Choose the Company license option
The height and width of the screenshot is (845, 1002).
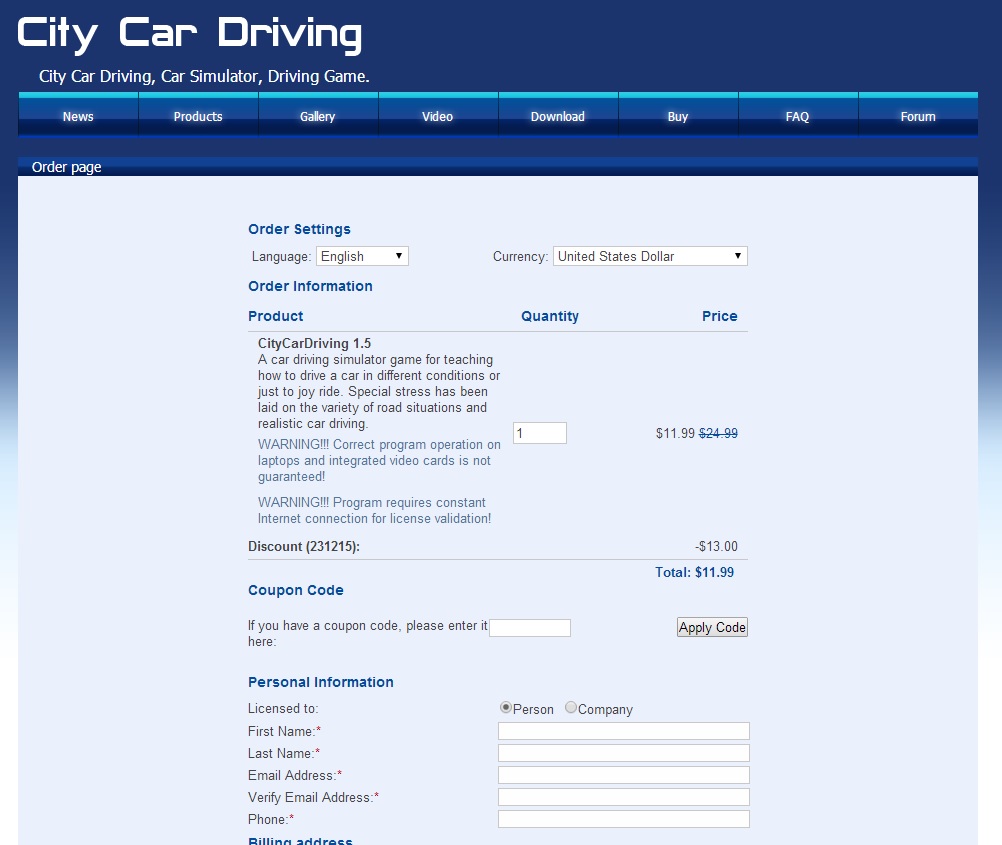click(x=571, y=708)
